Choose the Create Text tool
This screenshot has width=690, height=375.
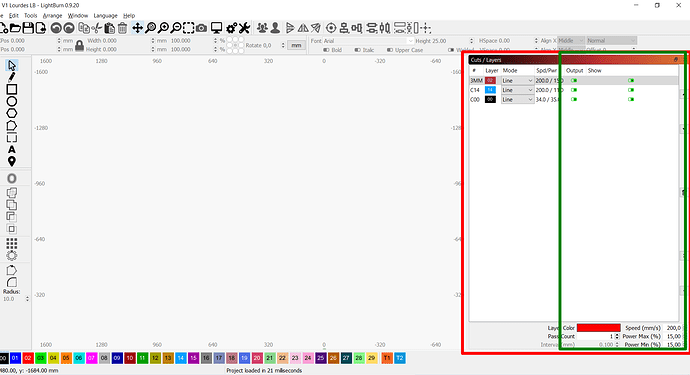pyautogui.click(x=11, y=150)
